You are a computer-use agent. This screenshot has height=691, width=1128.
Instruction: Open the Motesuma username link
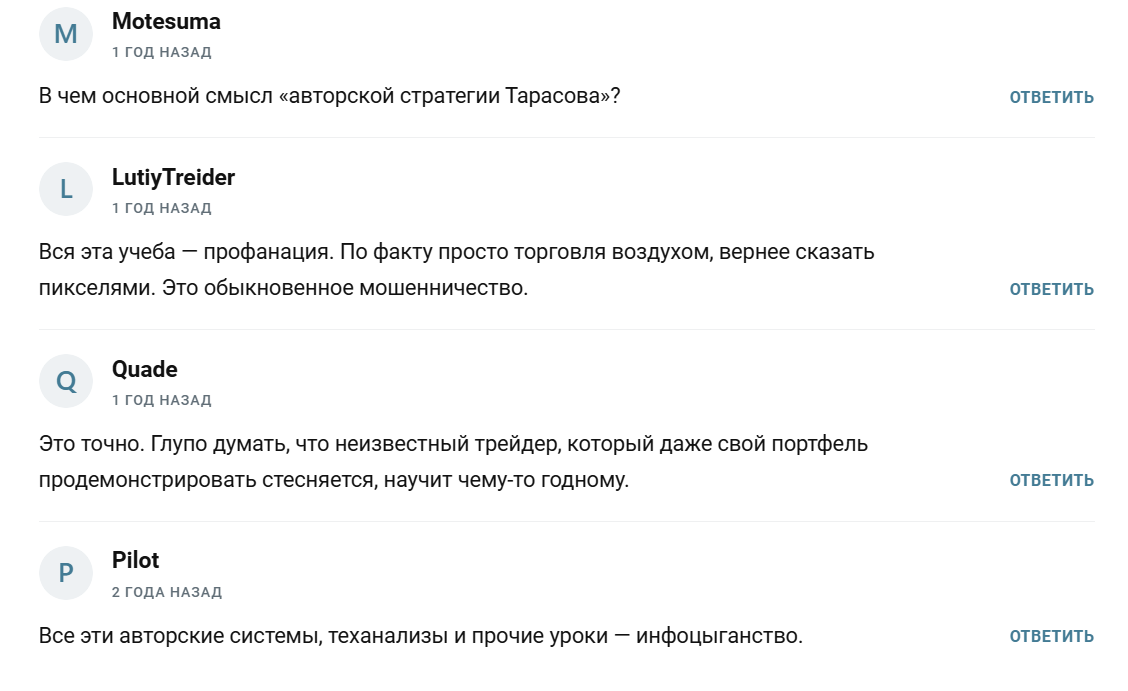click(x=166, y=21)
